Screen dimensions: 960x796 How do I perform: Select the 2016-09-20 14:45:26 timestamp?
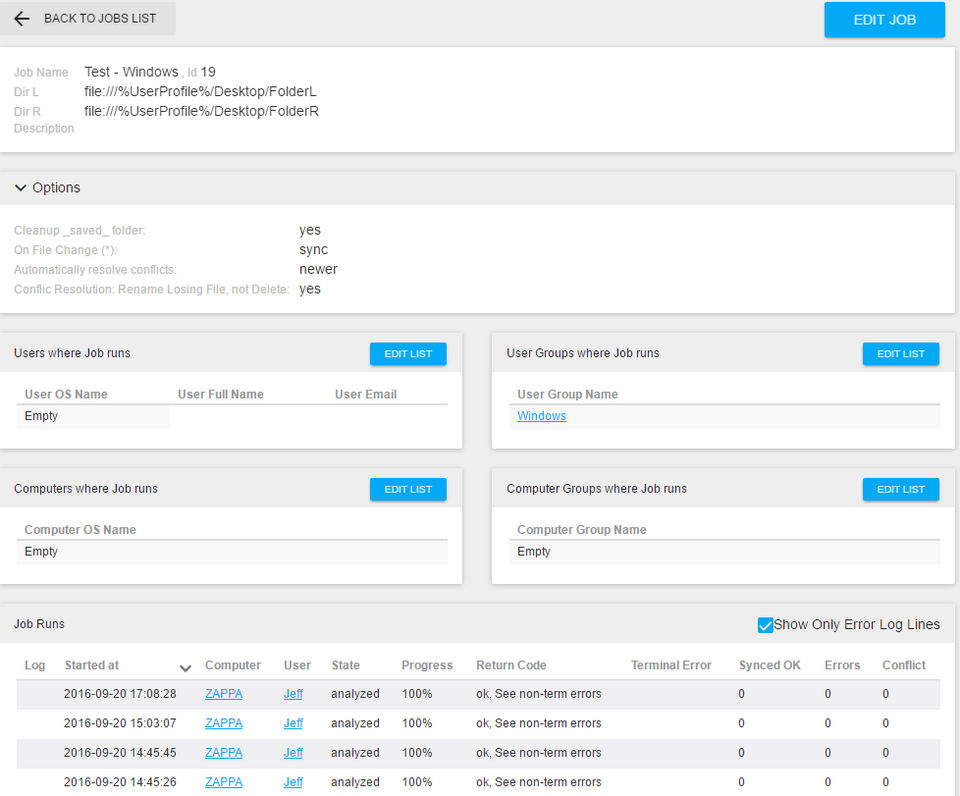point(120,782)
